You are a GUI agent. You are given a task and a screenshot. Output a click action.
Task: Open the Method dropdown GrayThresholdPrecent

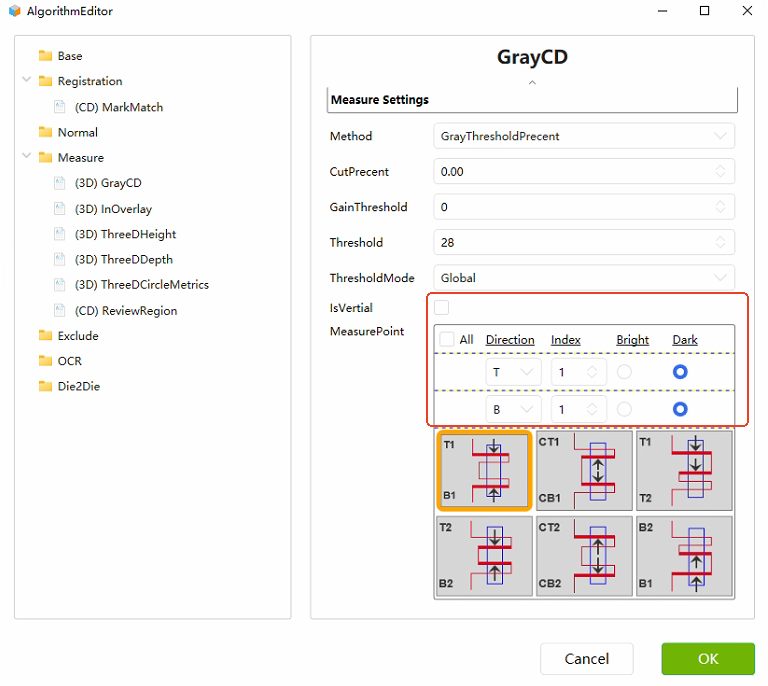point(584,136)
